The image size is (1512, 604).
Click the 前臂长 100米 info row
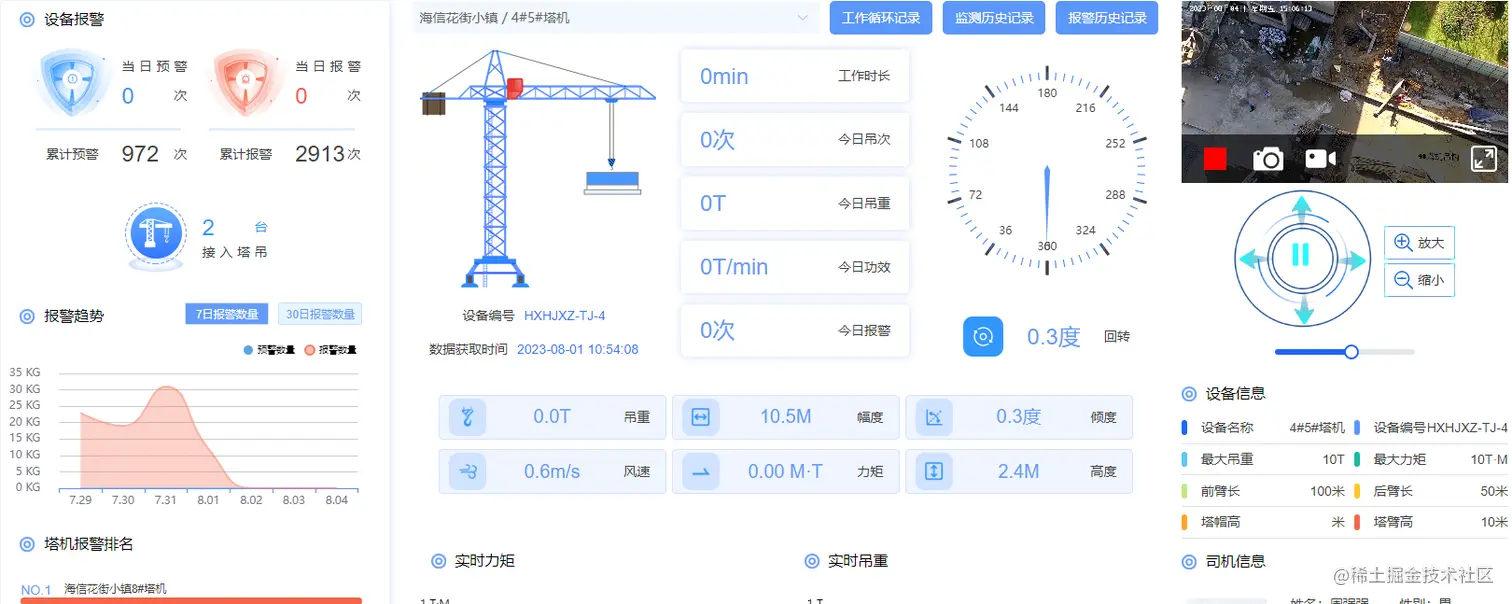tap(1263, 491)
